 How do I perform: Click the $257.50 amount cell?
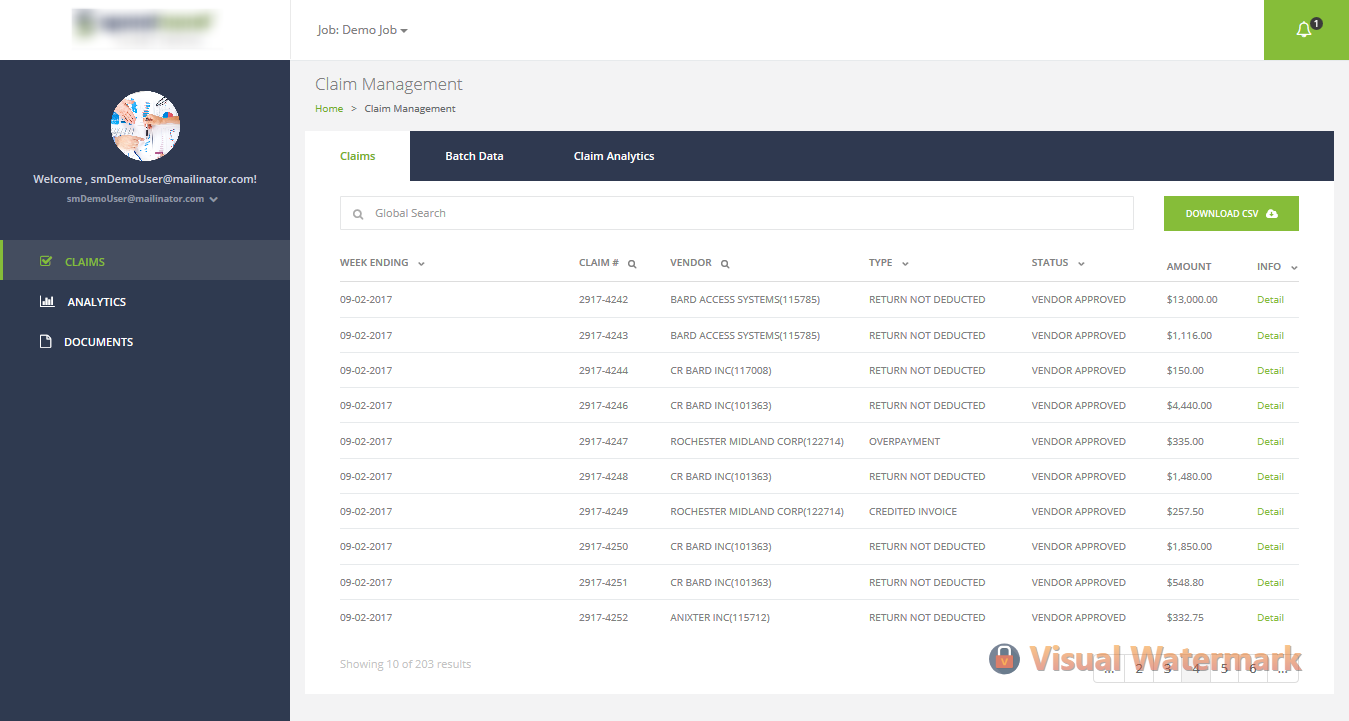point(1187,511)
